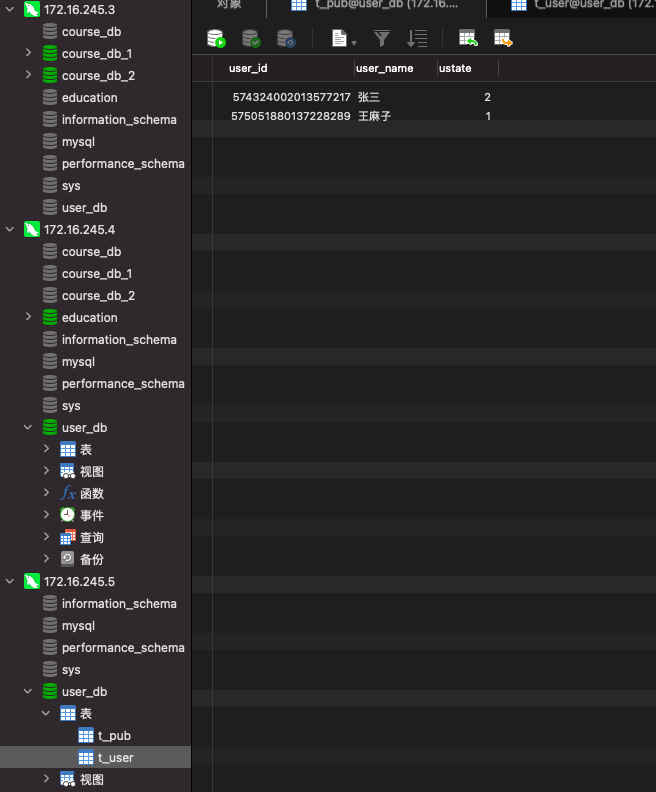This screenshot has width=656, height=792.
Task: Select the 张三 name cell
Action: pos(369,97)
